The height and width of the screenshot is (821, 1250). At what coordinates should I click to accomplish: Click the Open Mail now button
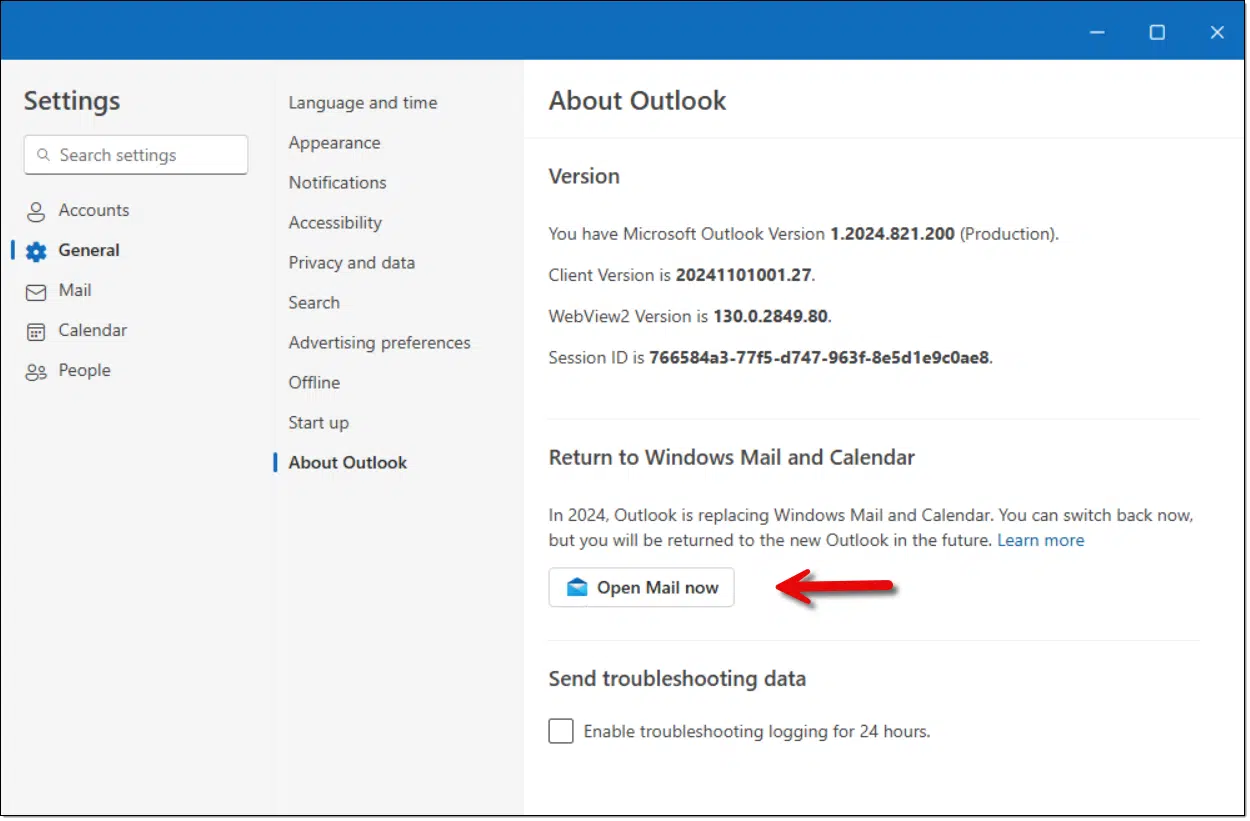point(641,588)
